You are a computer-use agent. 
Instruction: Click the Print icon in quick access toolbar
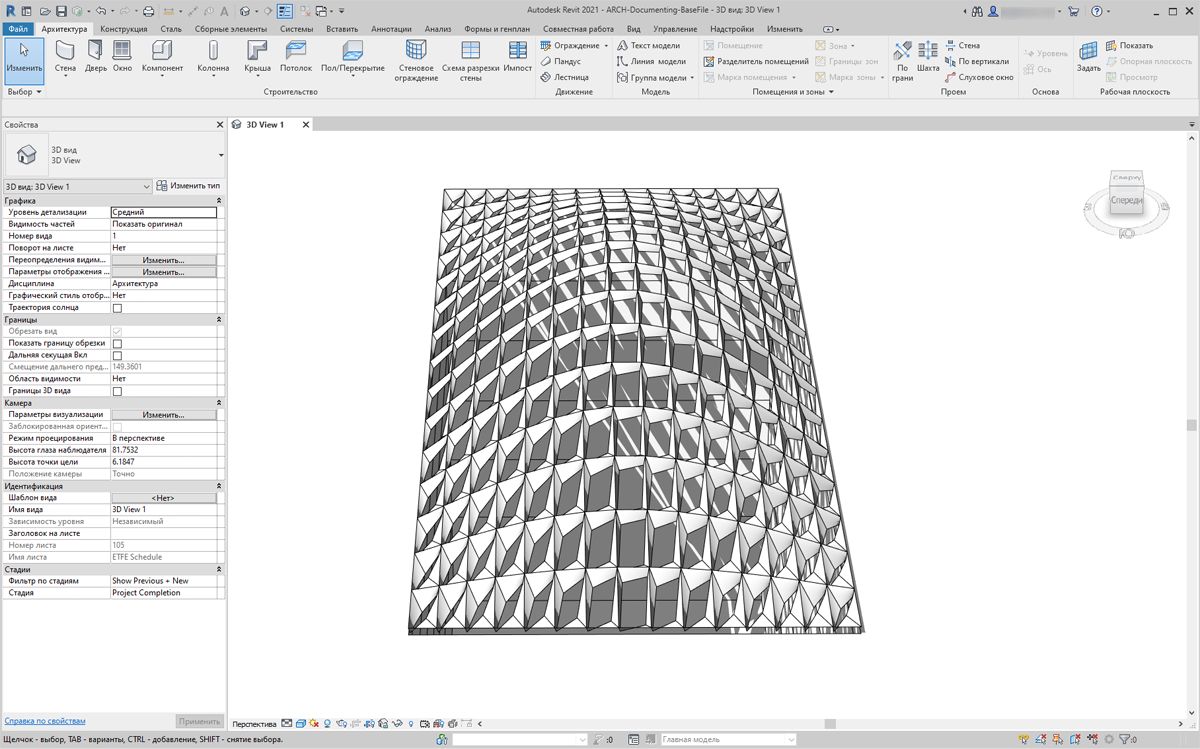[x=149, y=11]
